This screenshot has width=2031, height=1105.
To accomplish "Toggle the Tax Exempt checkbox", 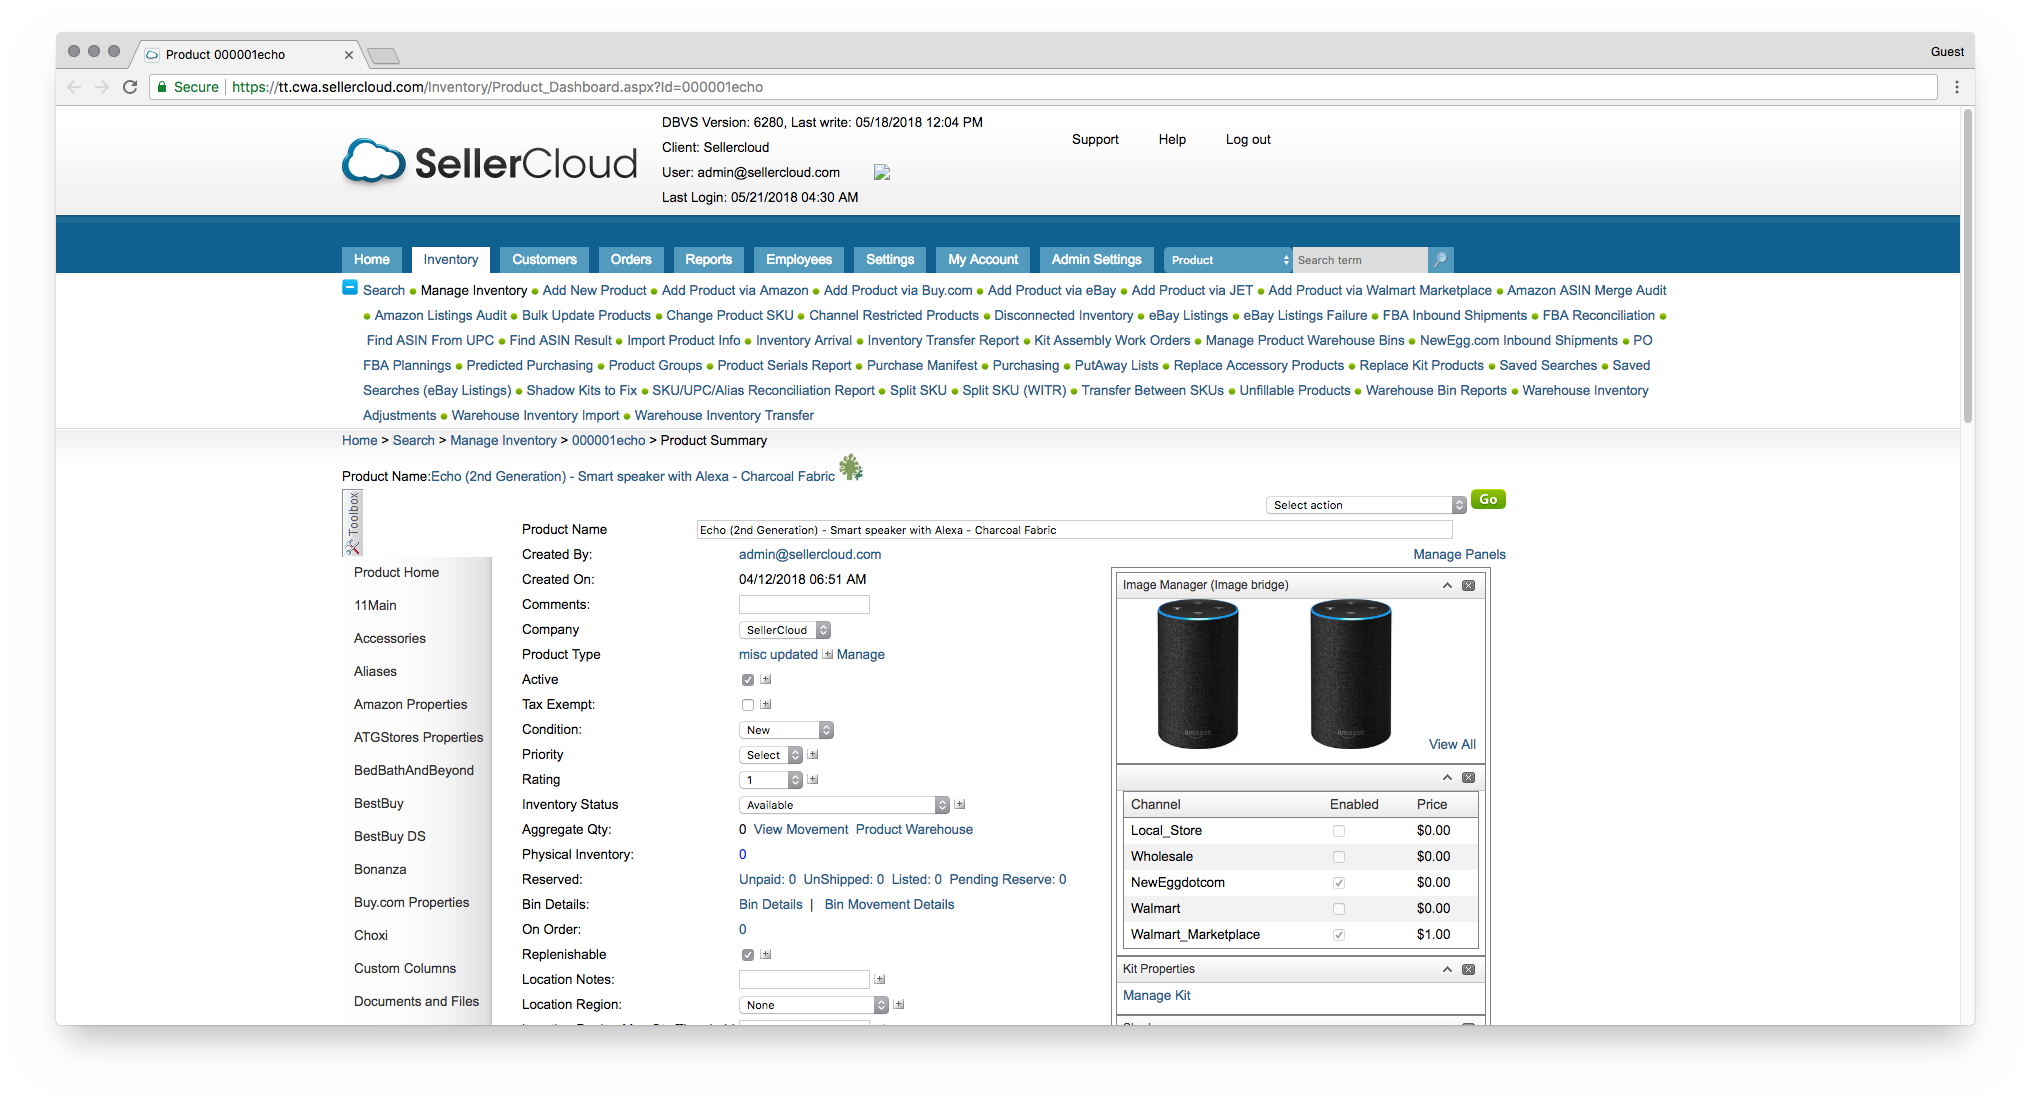I will click(x=748, y=705).
